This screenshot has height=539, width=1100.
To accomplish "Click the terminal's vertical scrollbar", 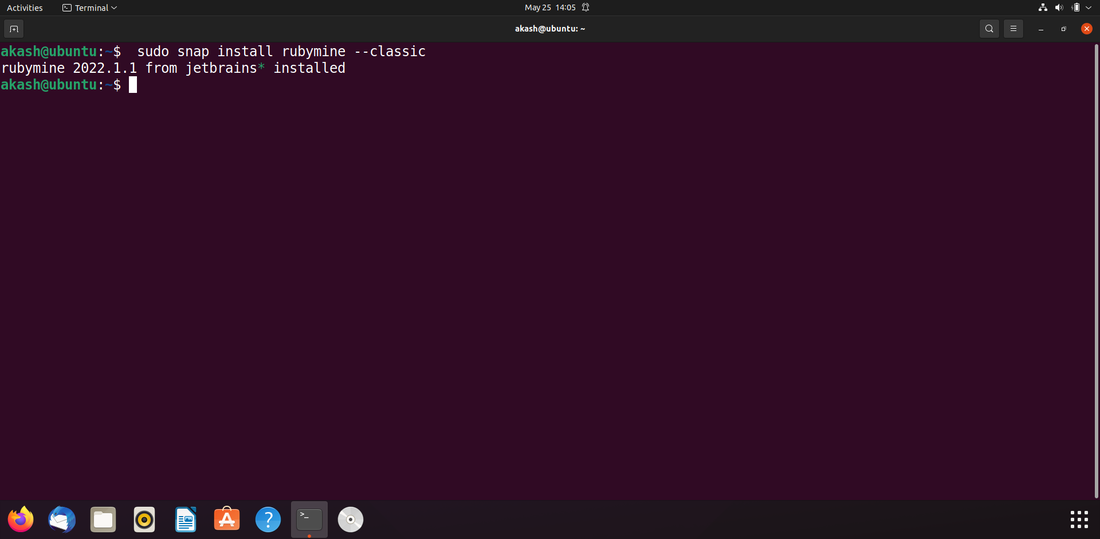I will pos(1096,270).
